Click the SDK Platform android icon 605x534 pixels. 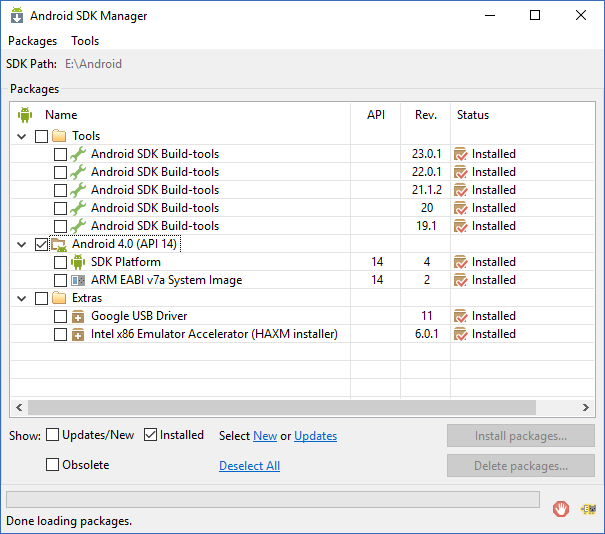pyautogui.click(x=78, y=262)
